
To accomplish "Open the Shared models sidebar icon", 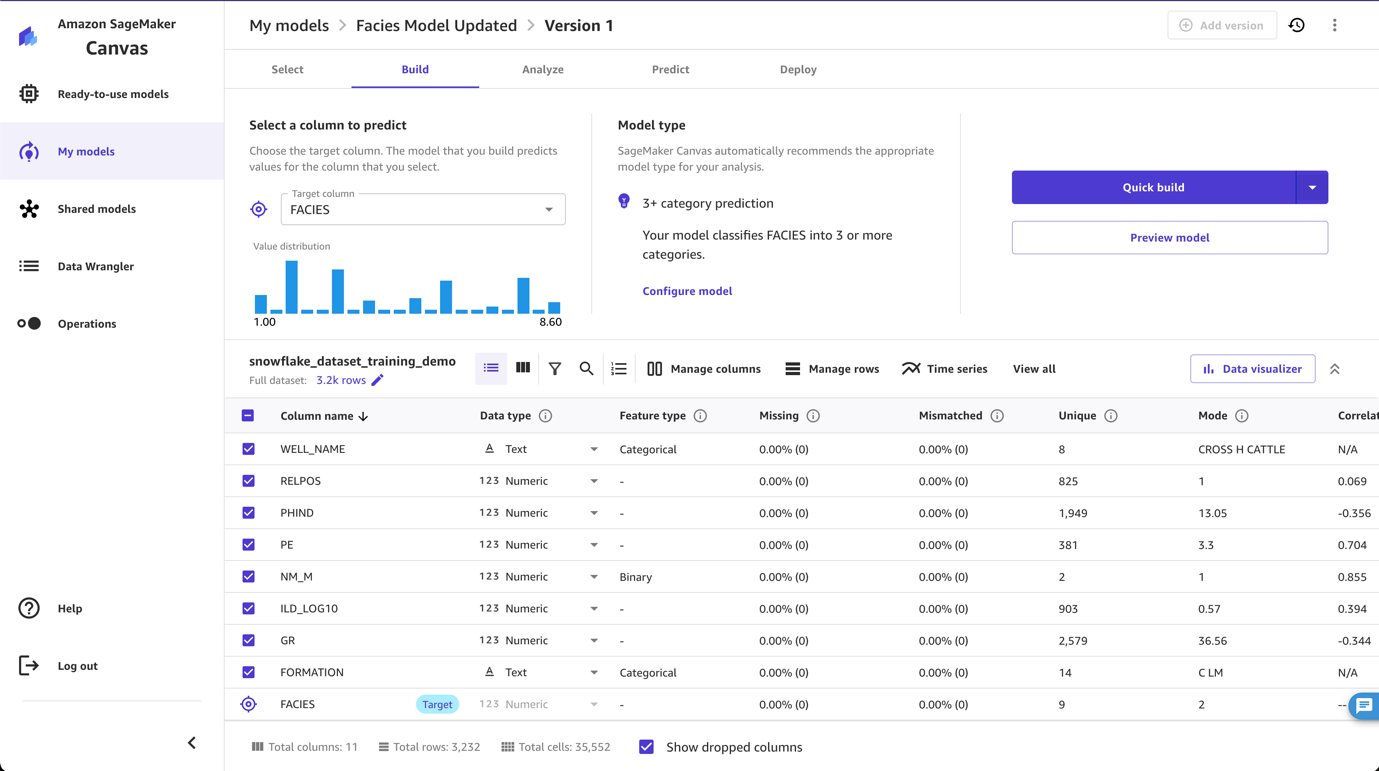I will coord(29,209).
